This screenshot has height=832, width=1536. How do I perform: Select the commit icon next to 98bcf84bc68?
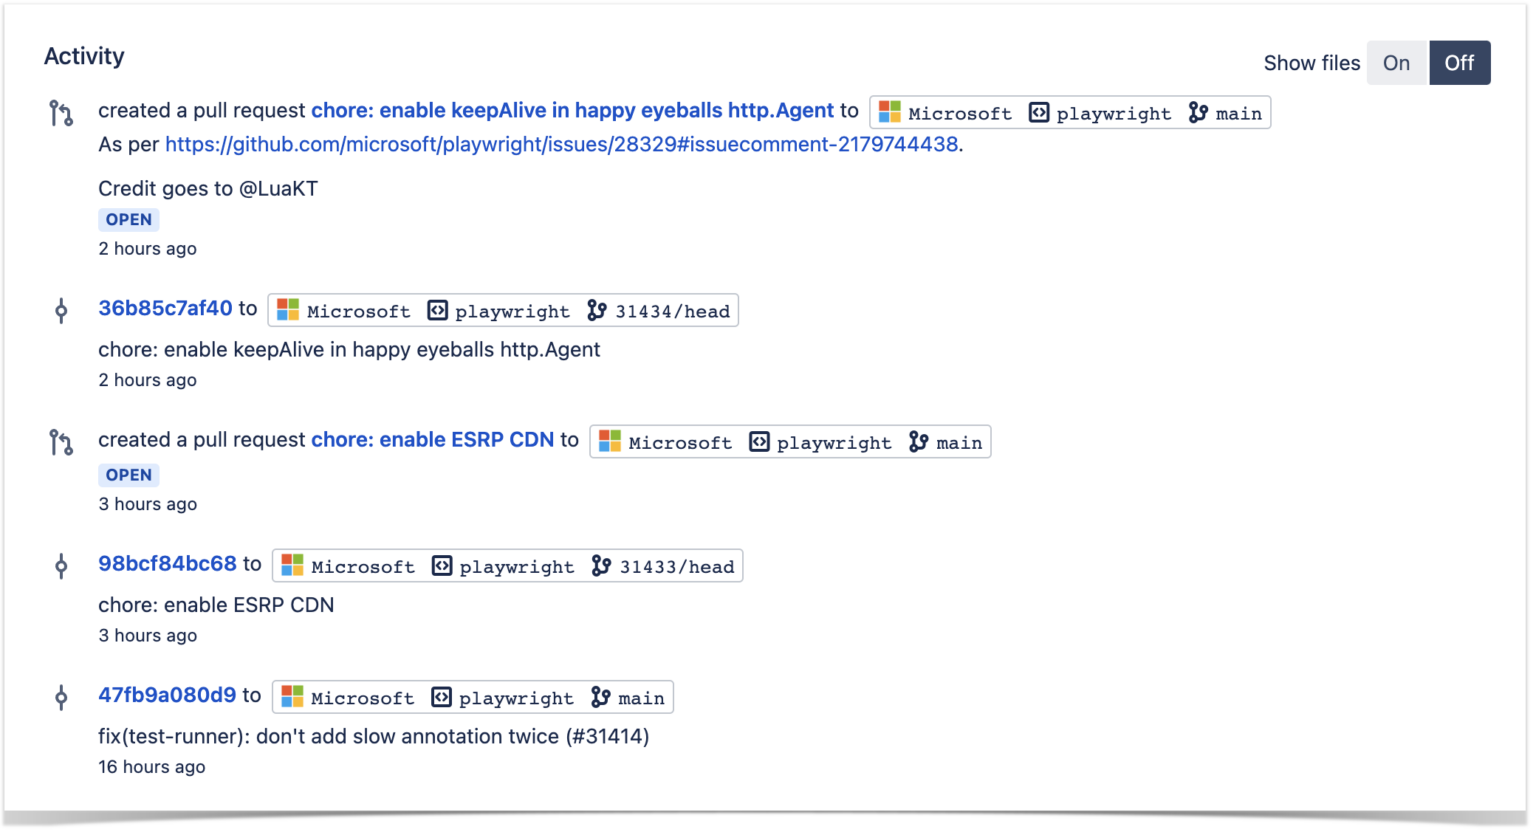coord(61,565)
